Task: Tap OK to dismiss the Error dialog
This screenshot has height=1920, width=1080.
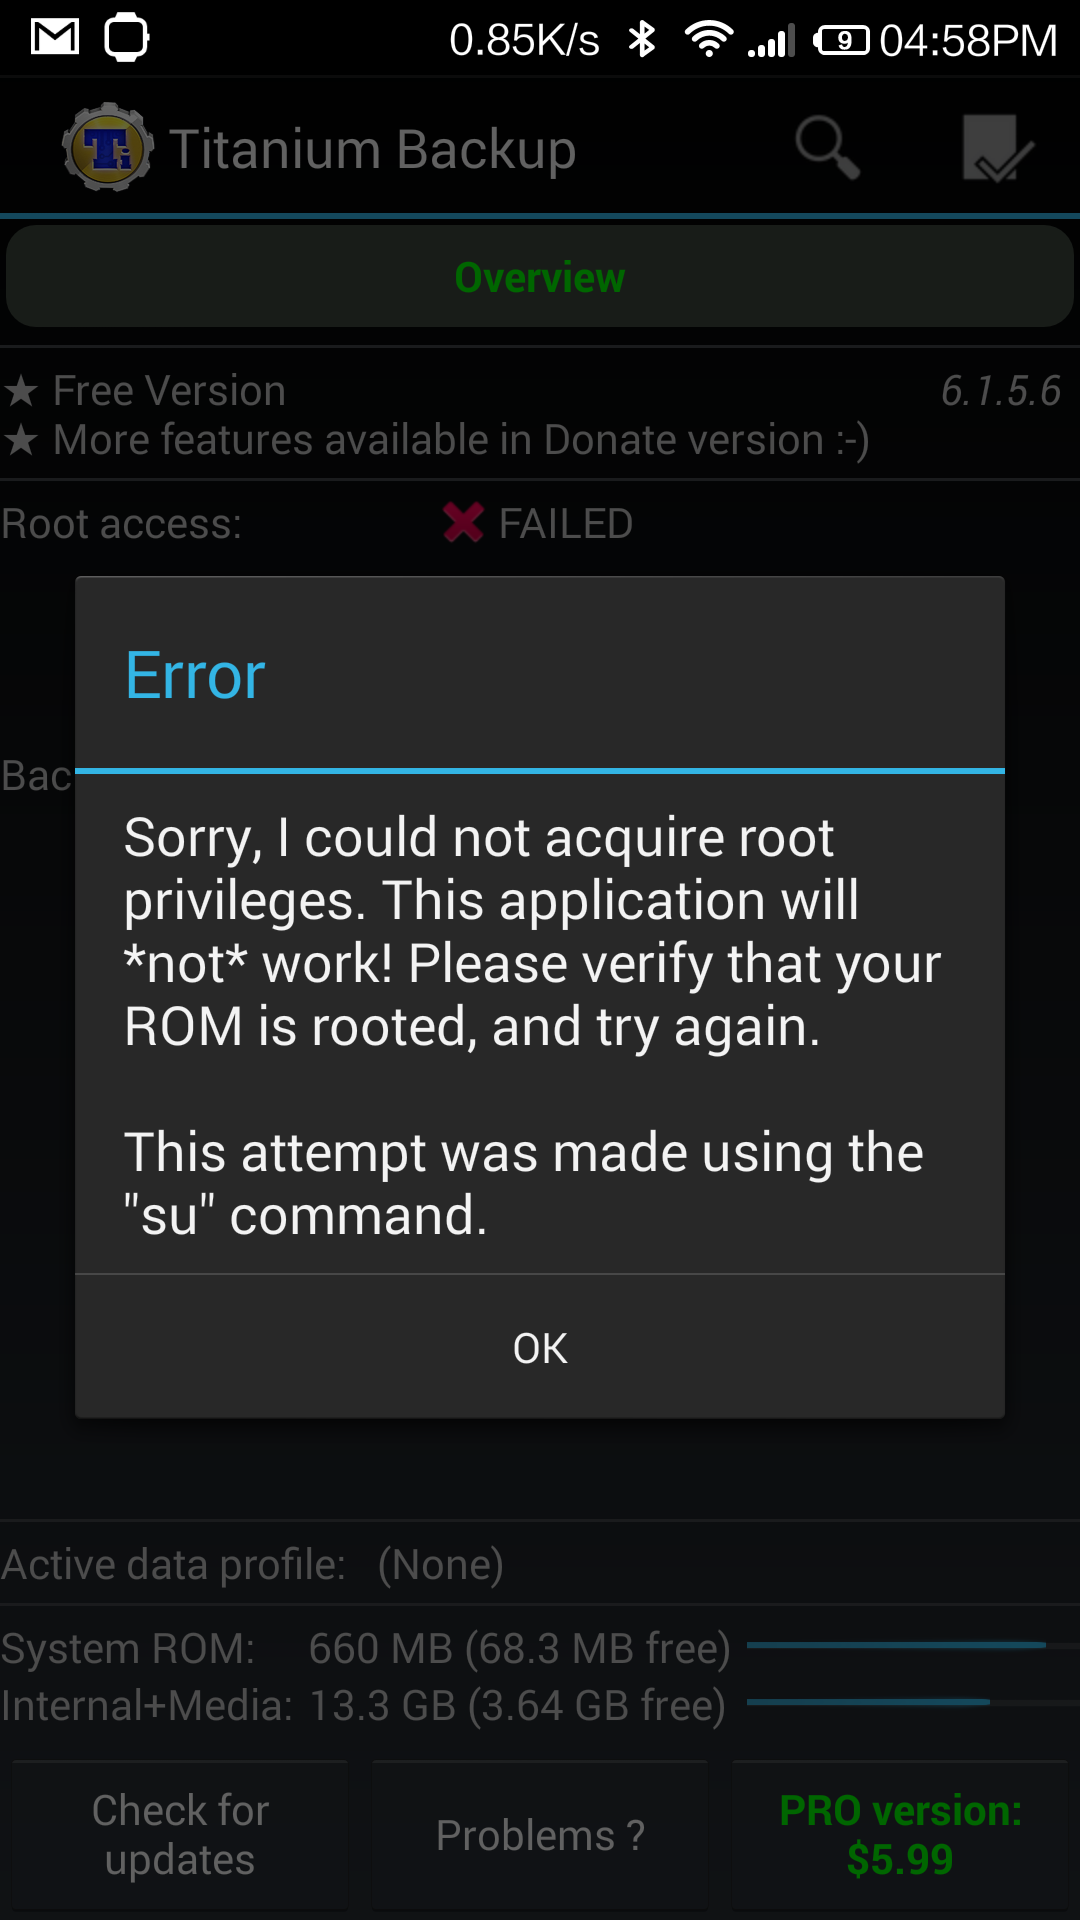Action: [540, 1347]
